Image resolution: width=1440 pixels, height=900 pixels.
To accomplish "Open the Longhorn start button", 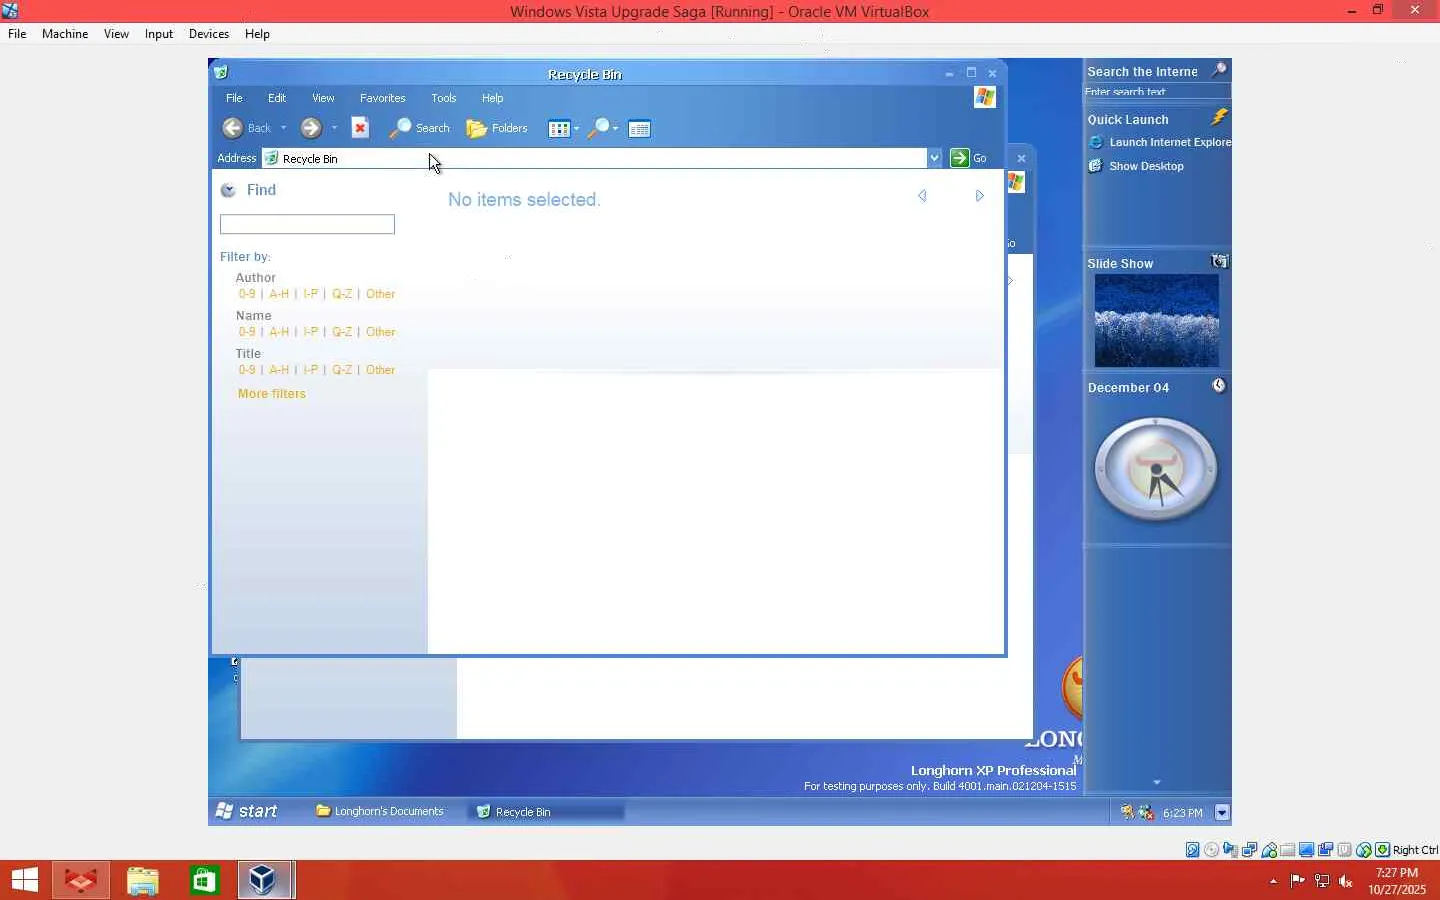I will click(x=246, y=811).
